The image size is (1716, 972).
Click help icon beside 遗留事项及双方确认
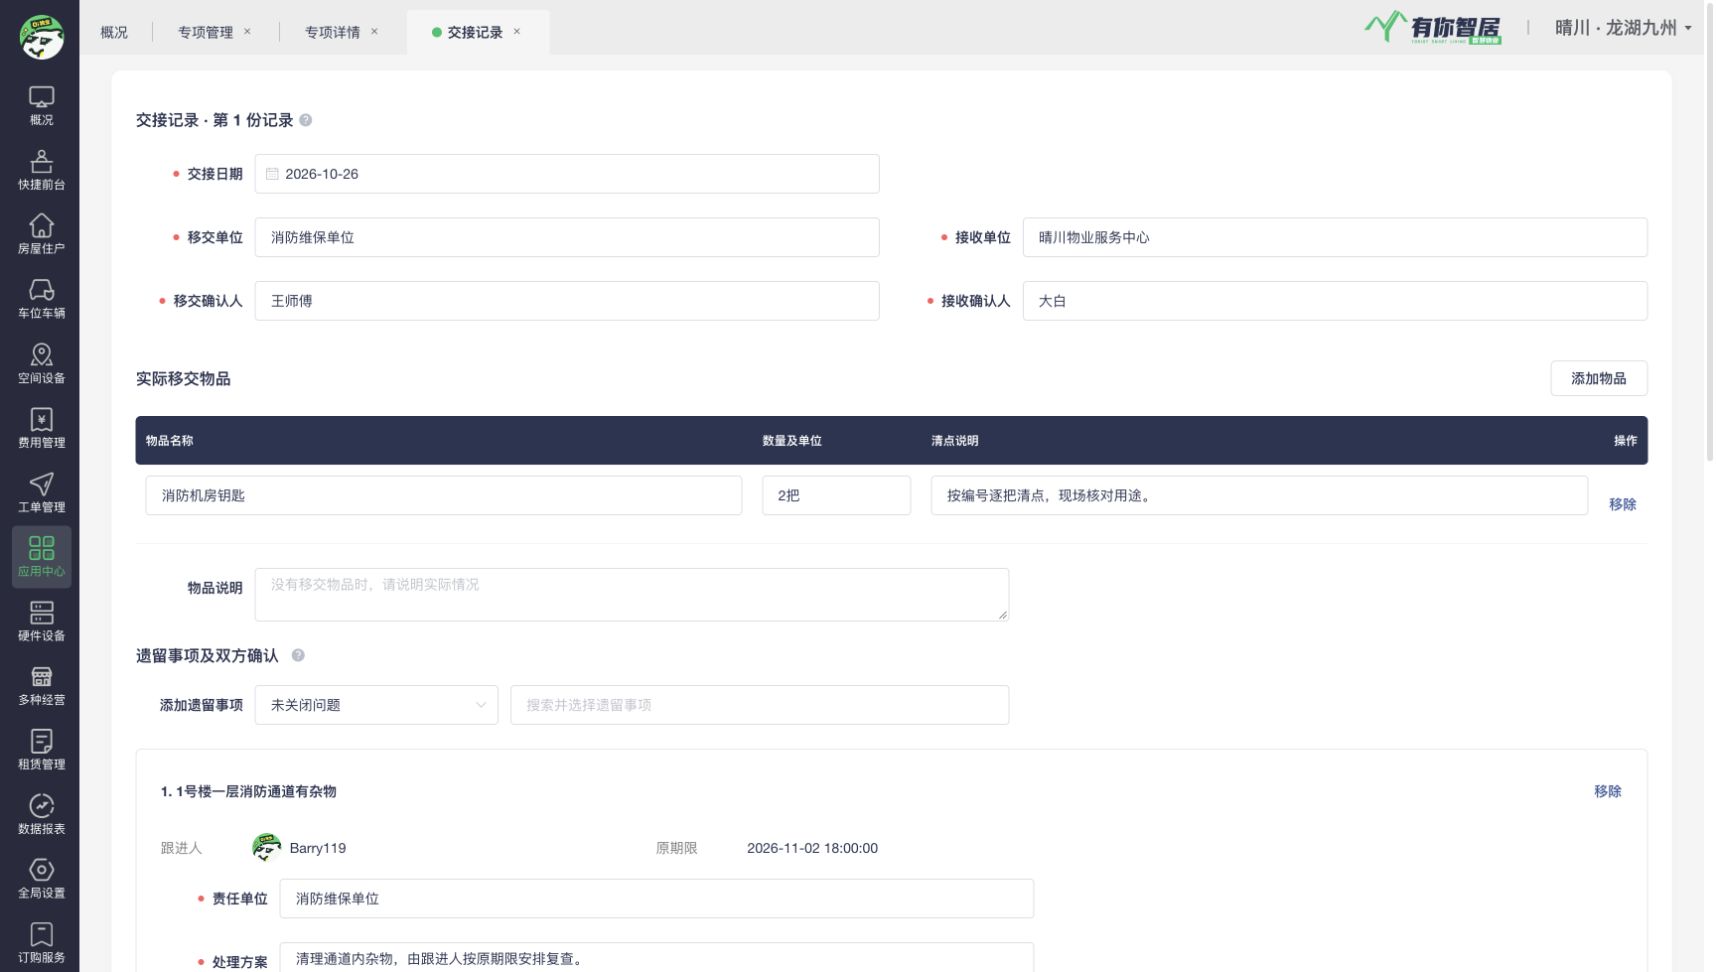tap(298, 656)
